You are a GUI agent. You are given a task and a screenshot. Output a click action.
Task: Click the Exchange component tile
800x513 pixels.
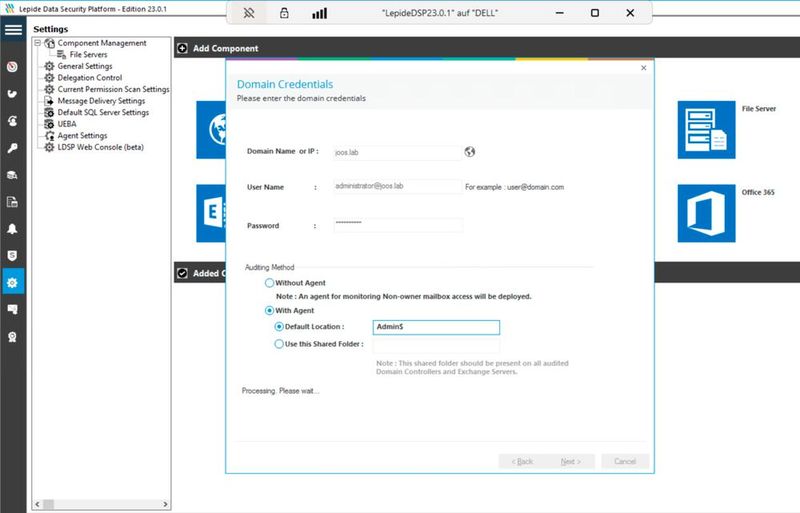point(211,213)
